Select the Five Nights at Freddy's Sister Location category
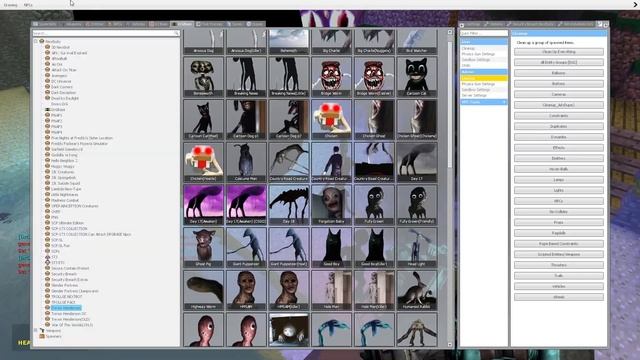This screenshot has width=640, height=360. [82, 138]
